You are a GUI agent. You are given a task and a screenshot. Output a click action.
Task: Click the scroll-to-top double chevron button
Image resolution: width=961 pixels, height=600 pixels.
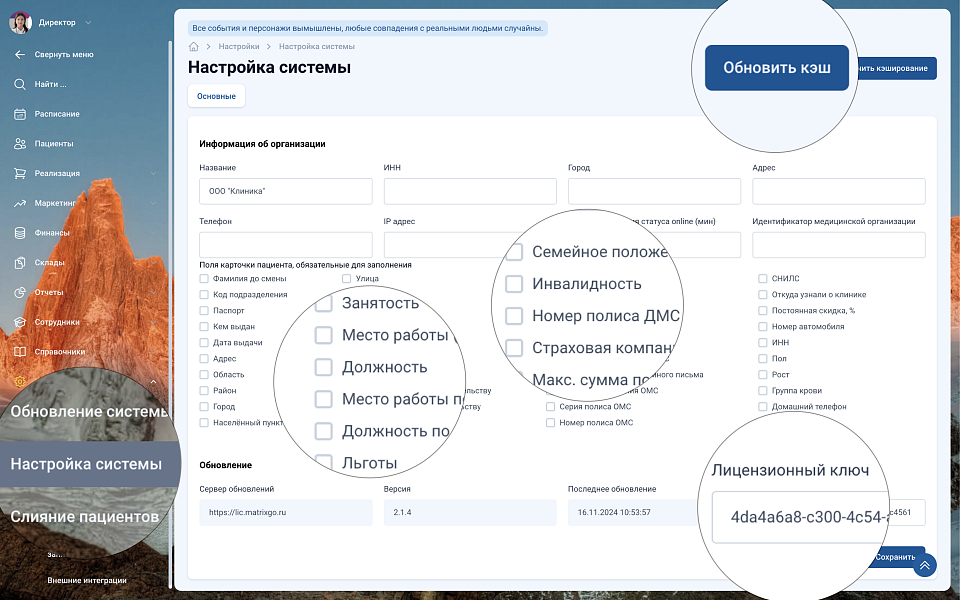(925, 565)
